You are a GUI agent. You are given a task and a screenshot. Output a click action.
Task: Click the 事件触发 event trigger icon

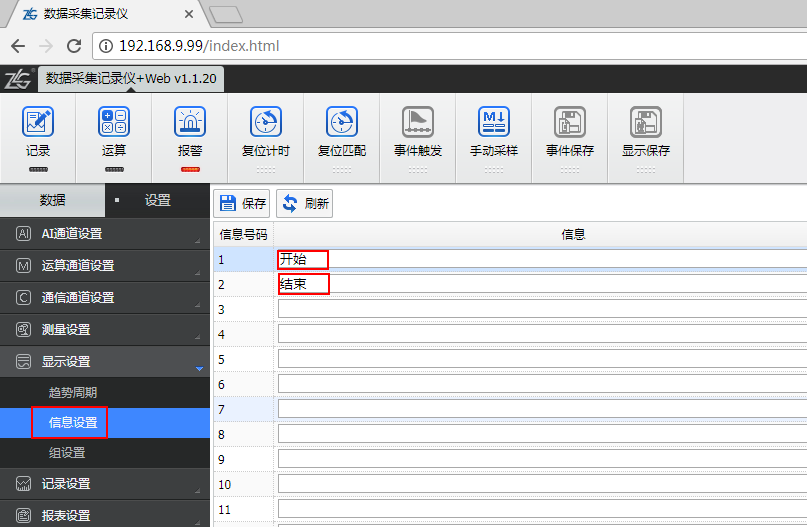pos(418,122)
